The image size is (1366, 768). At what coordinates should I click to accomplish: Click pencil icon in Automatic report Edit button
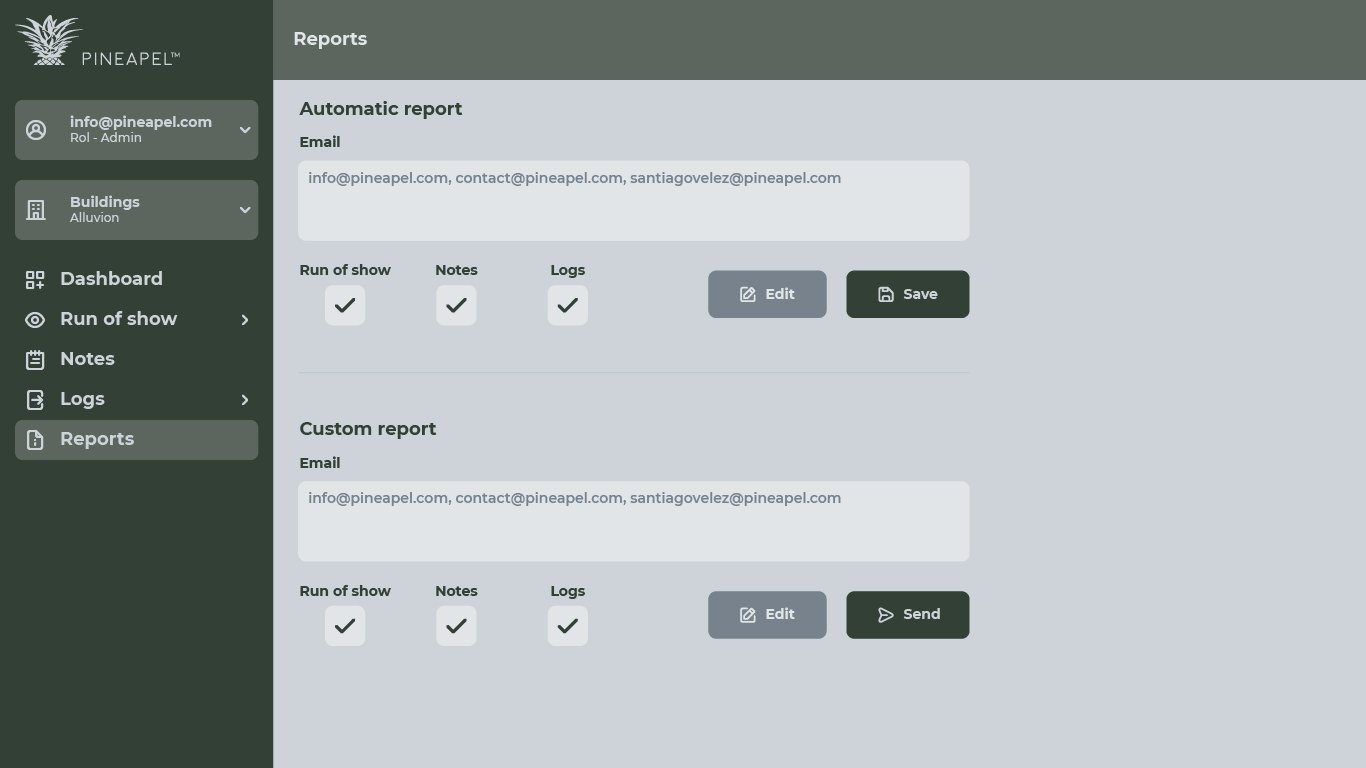tap(748, 294)
